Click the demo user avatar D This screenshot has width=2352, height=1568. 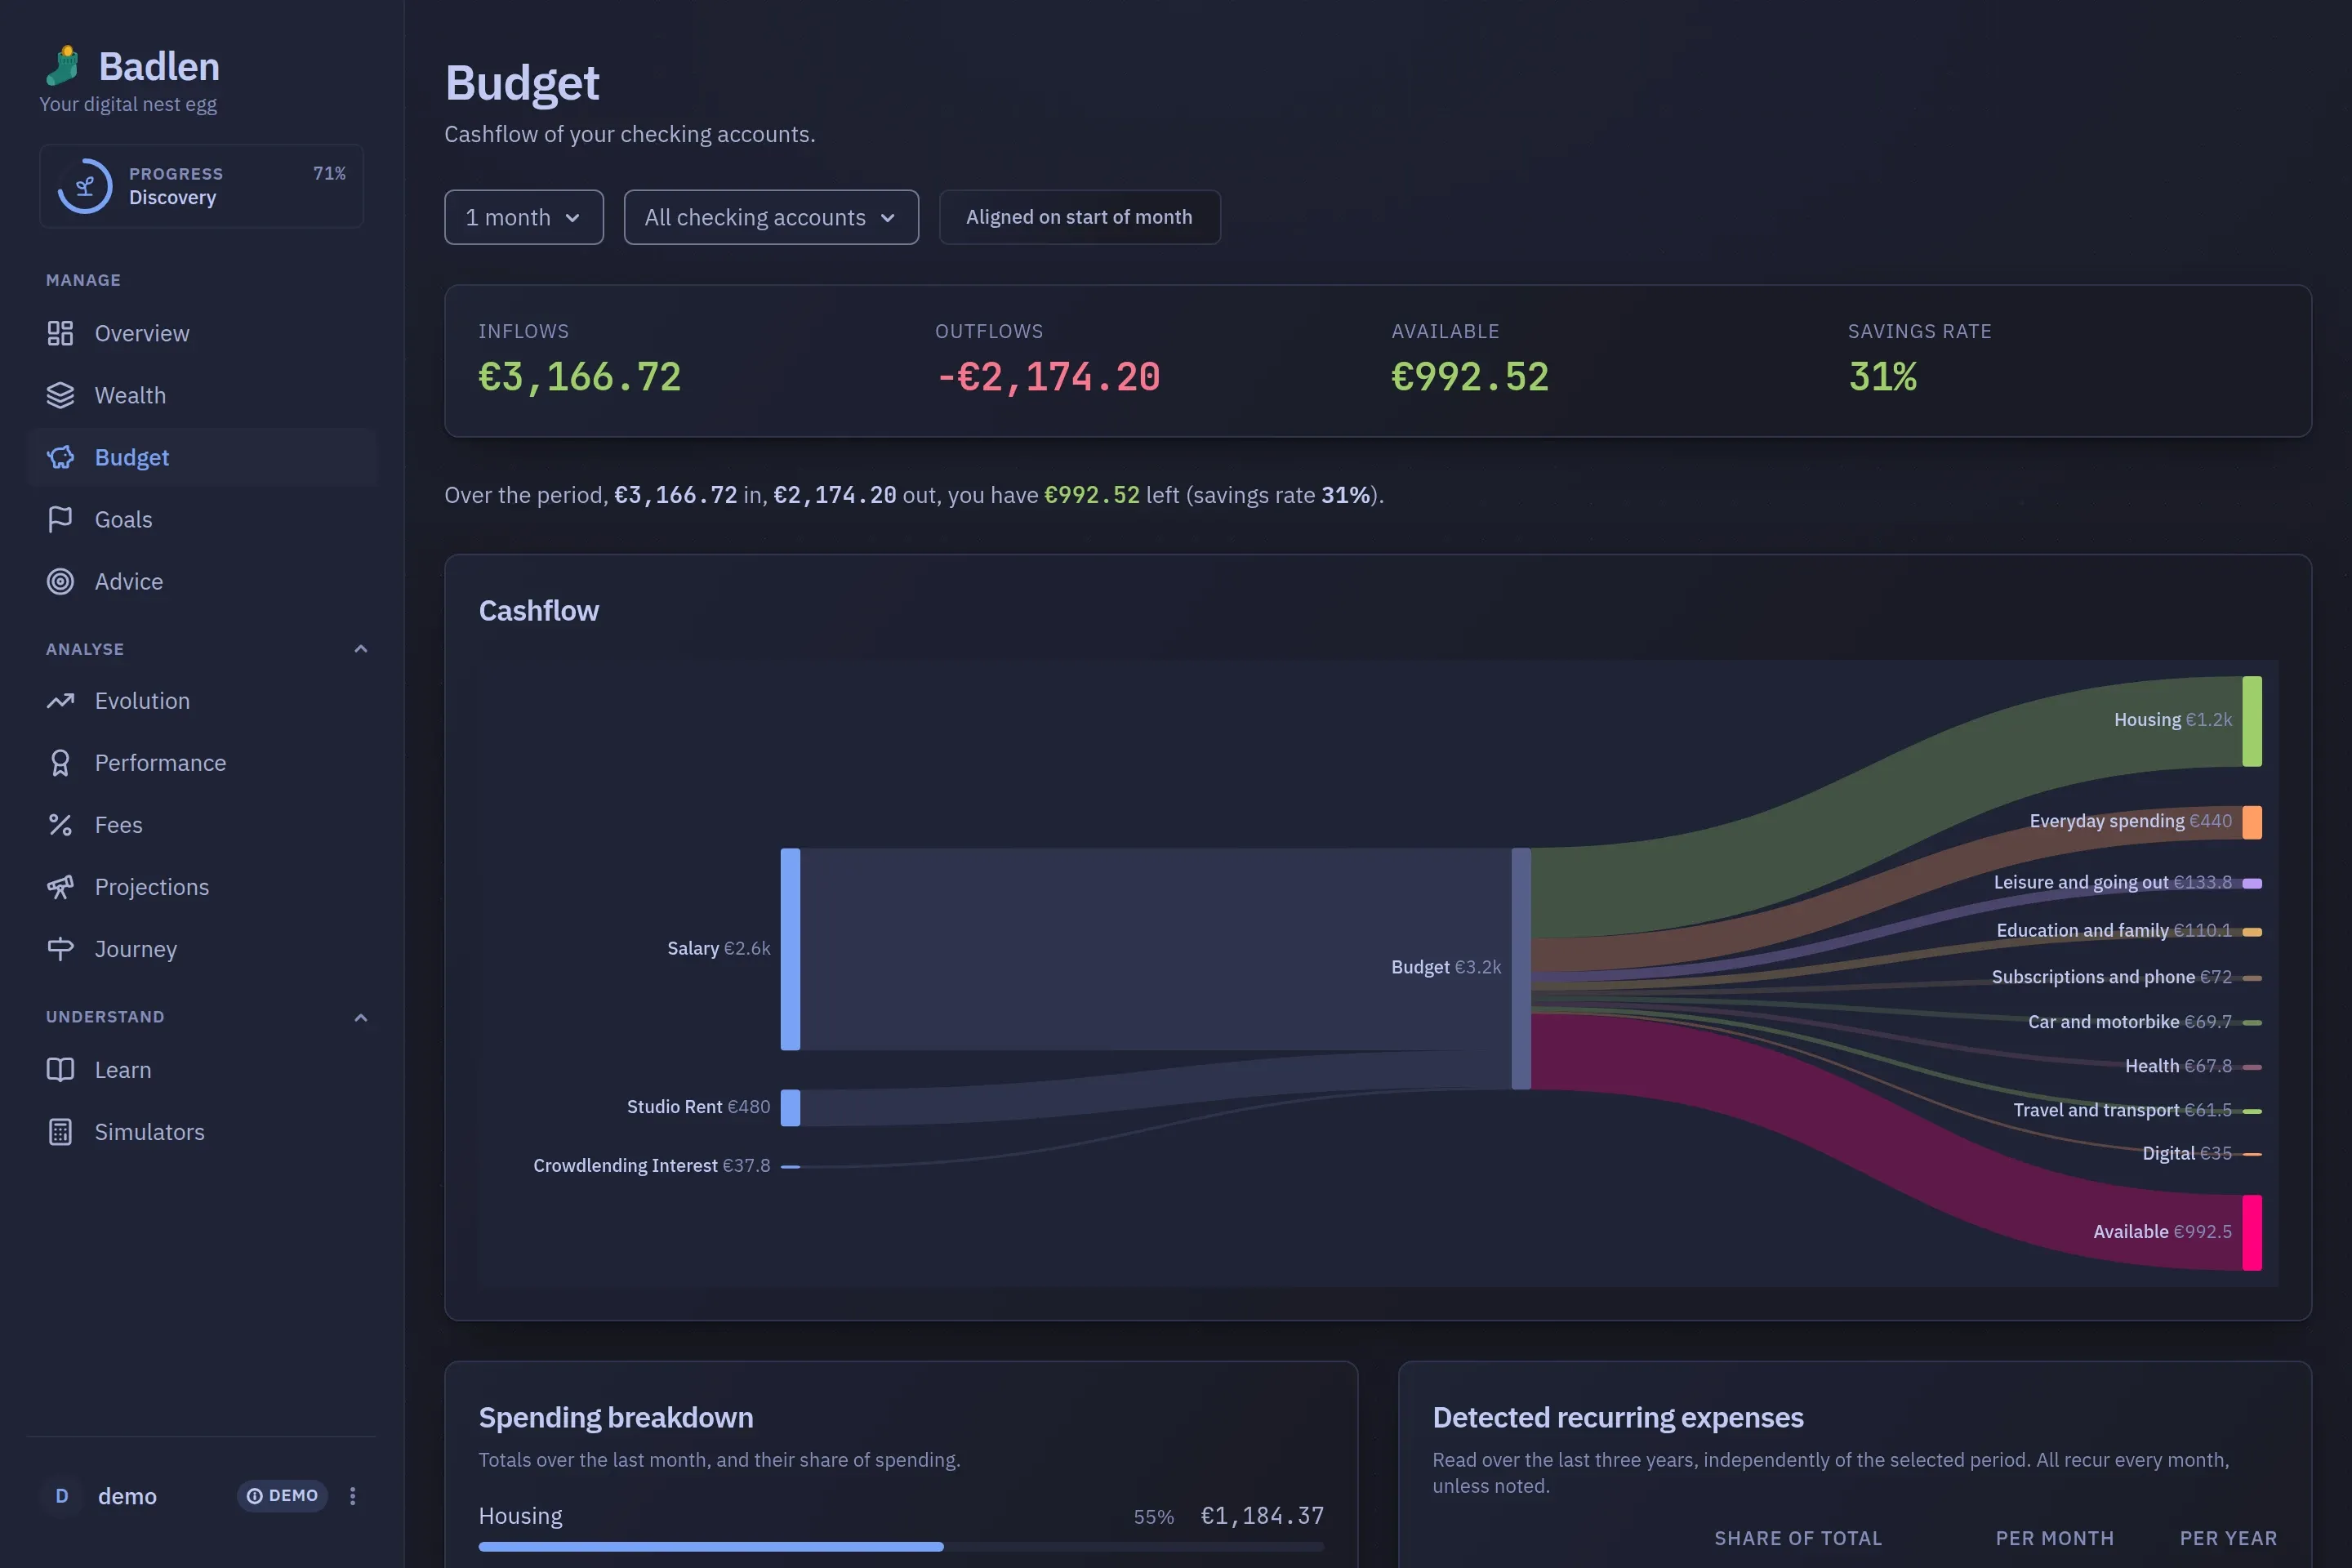[x=62, y=1496]
